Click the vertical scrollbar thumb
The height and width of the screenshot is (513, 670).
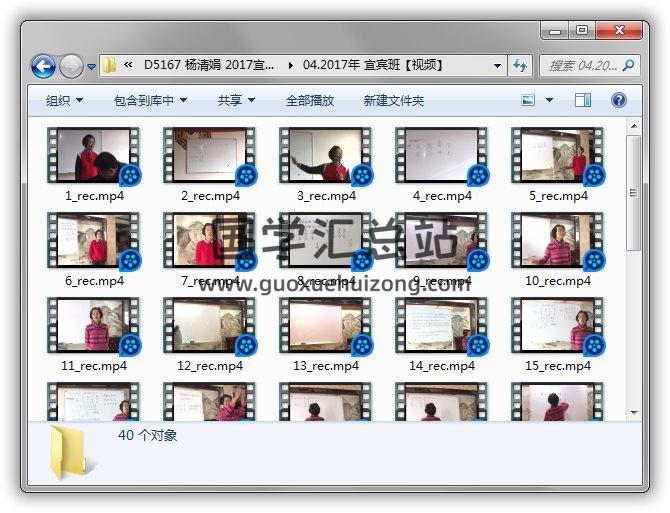(634, 193)
